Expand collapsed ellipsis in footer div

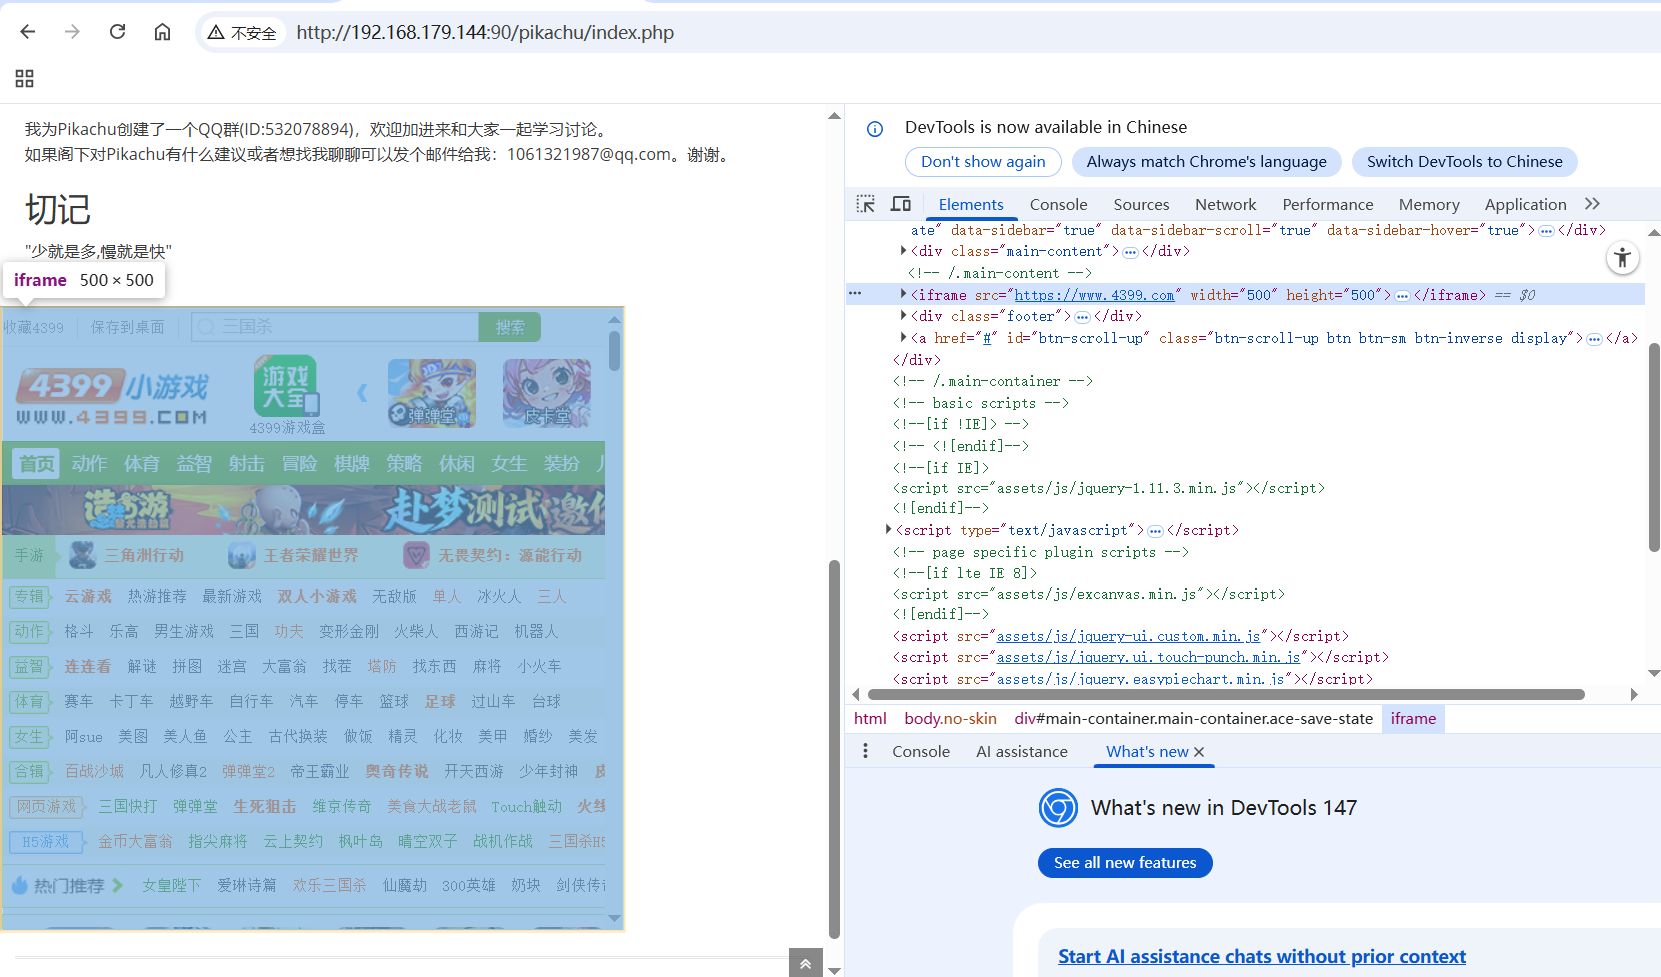point(1082,317)
